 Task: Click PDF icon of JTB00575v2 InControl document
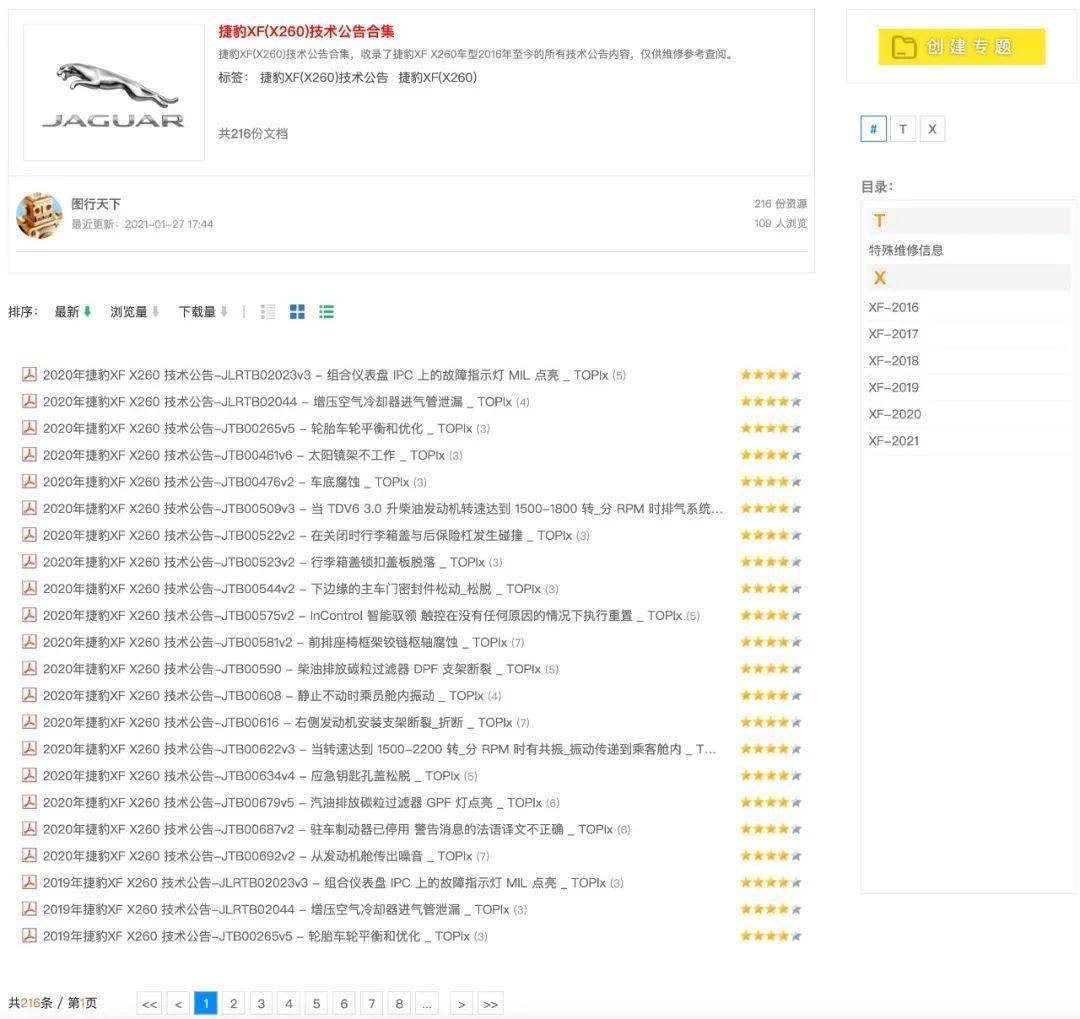coord(29,615)
